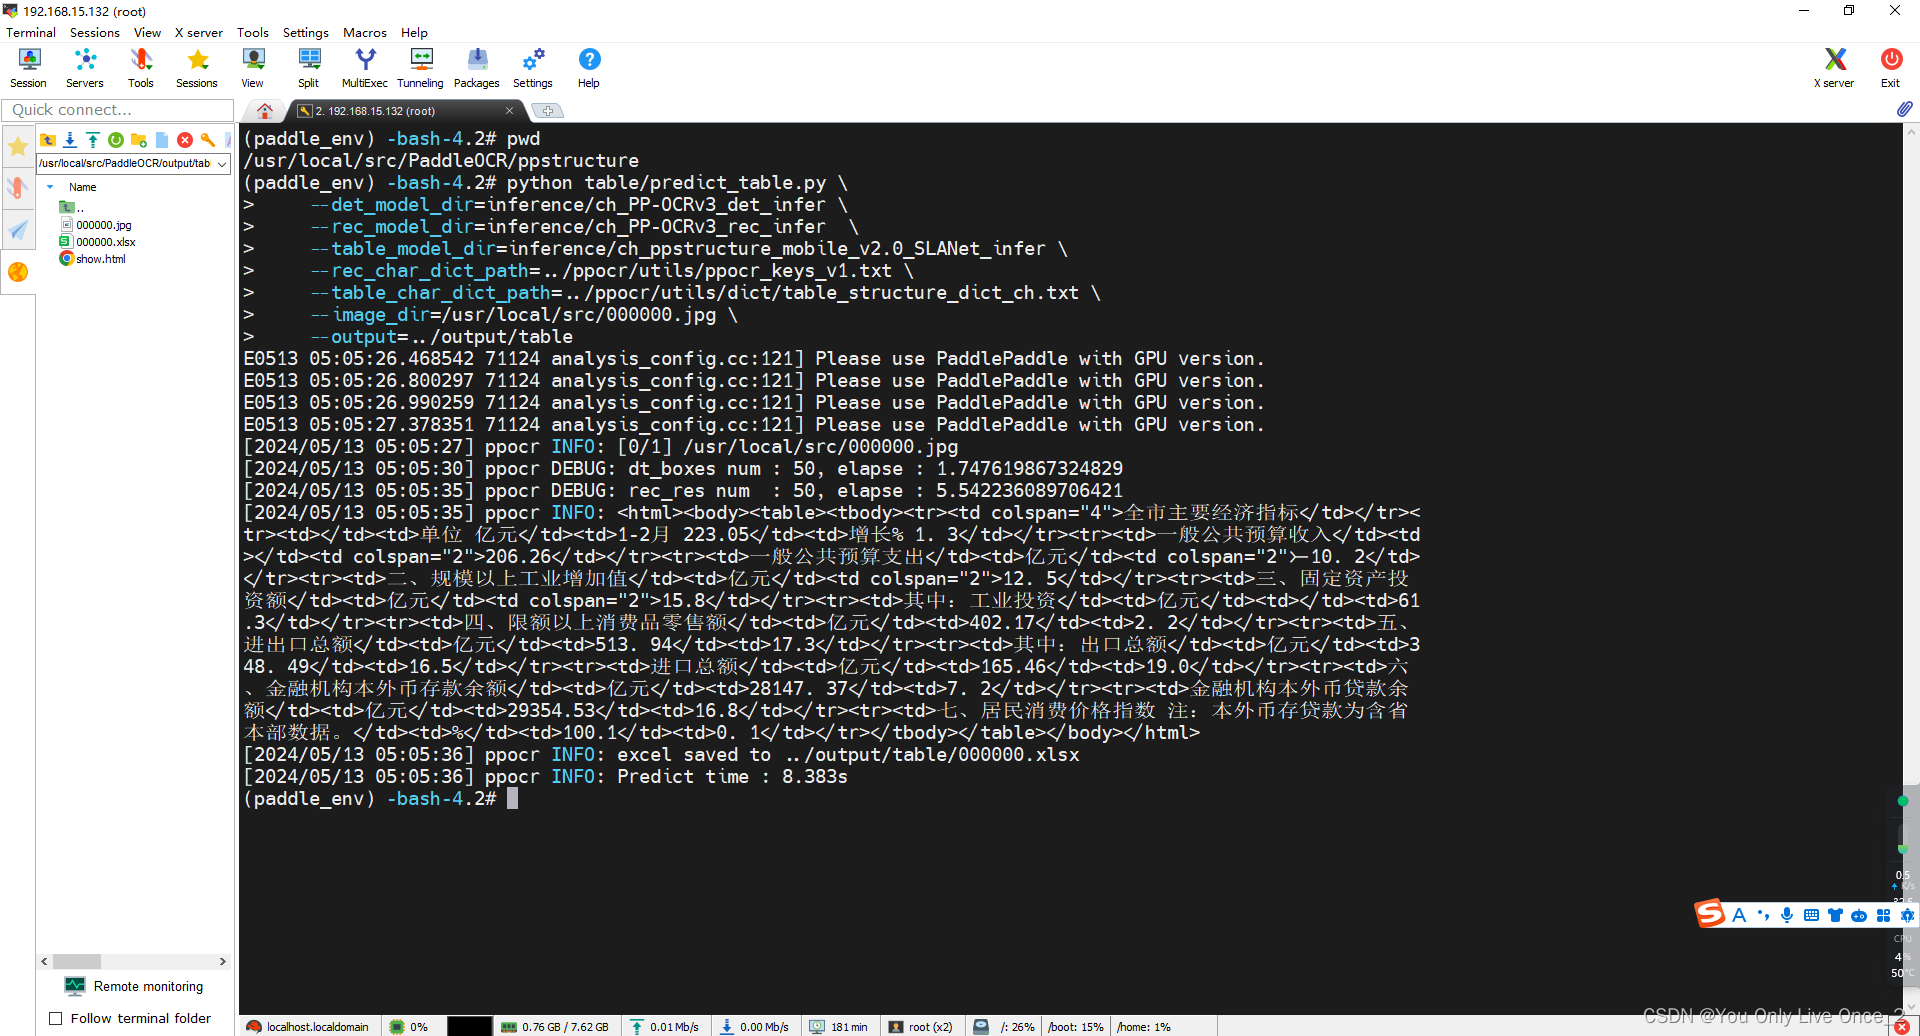Viewport: 1920px width, 1036px height.
Task: Click the red X icon in status bar corner
Action: [x=1901, y=1027]
